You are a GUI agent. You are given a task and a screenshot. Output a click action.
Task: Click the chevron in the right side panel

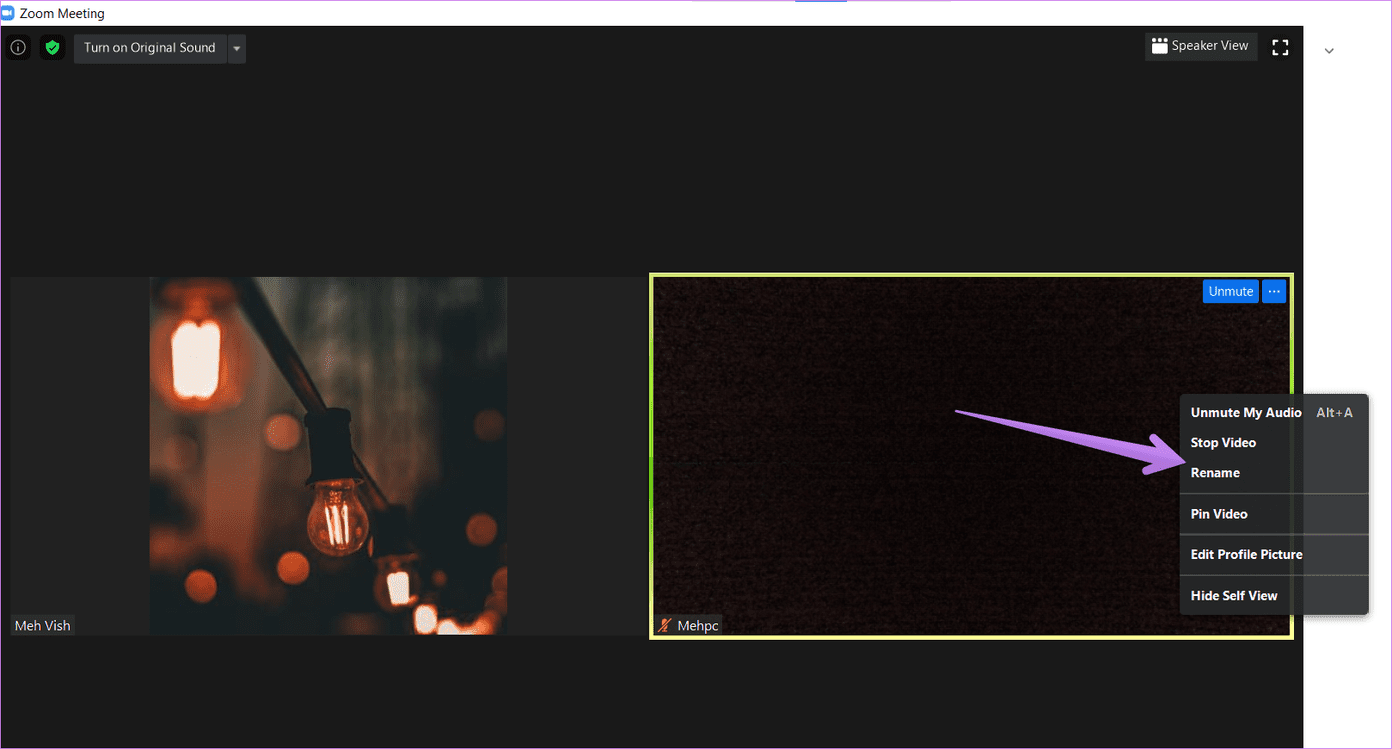tap(1329, 51)
